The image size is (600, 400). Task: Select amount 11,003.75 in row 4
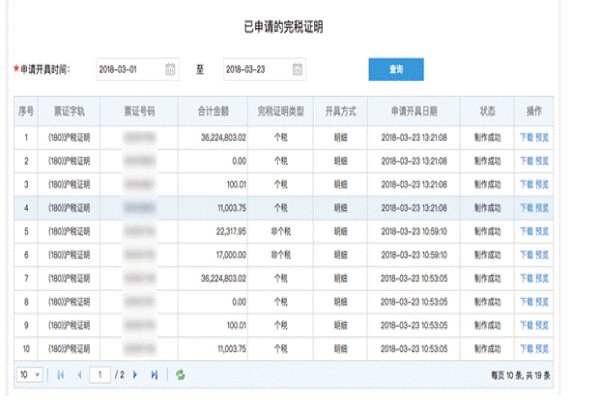(x=232, y=208)
